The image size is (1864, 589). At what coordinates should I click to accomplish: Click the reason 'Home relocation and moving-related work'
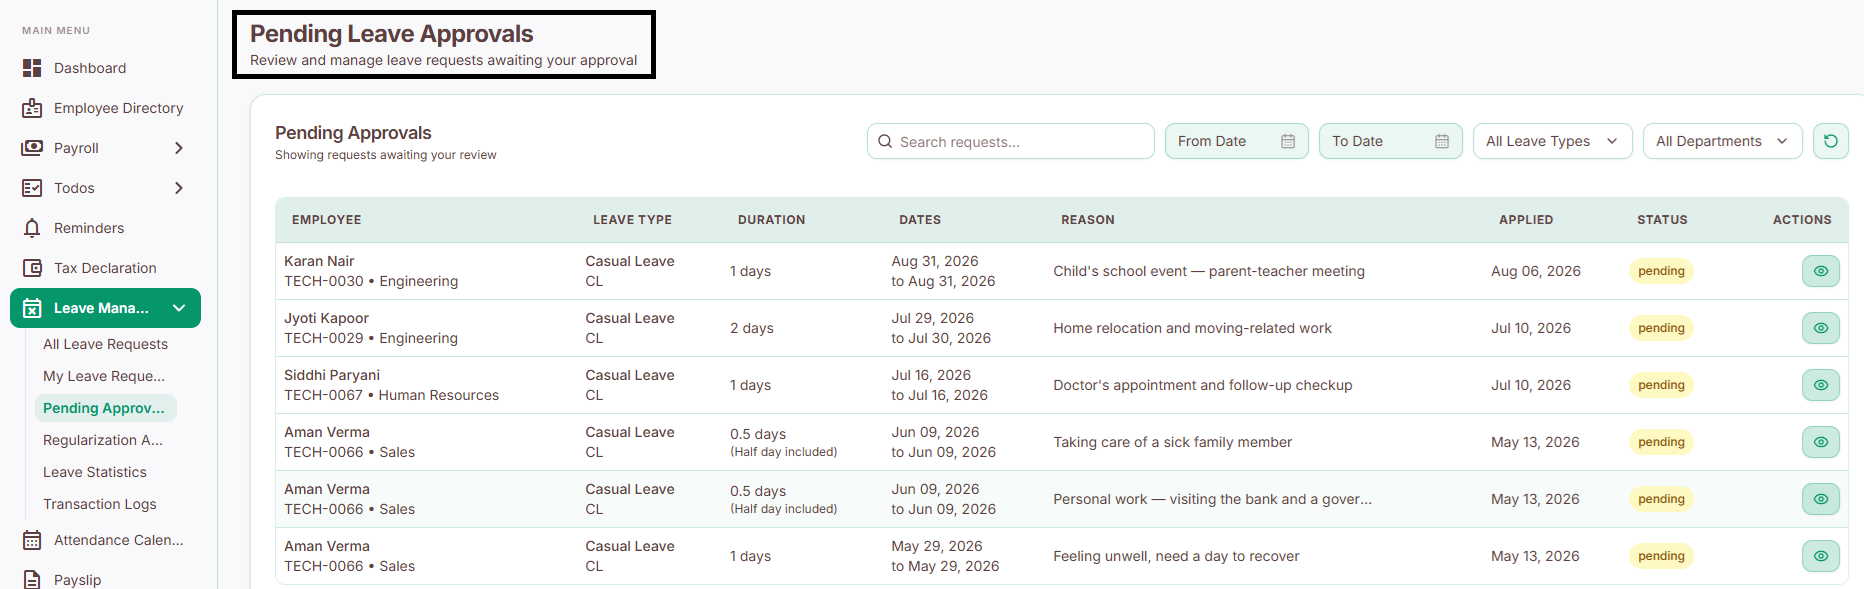tap(1192, 328)
